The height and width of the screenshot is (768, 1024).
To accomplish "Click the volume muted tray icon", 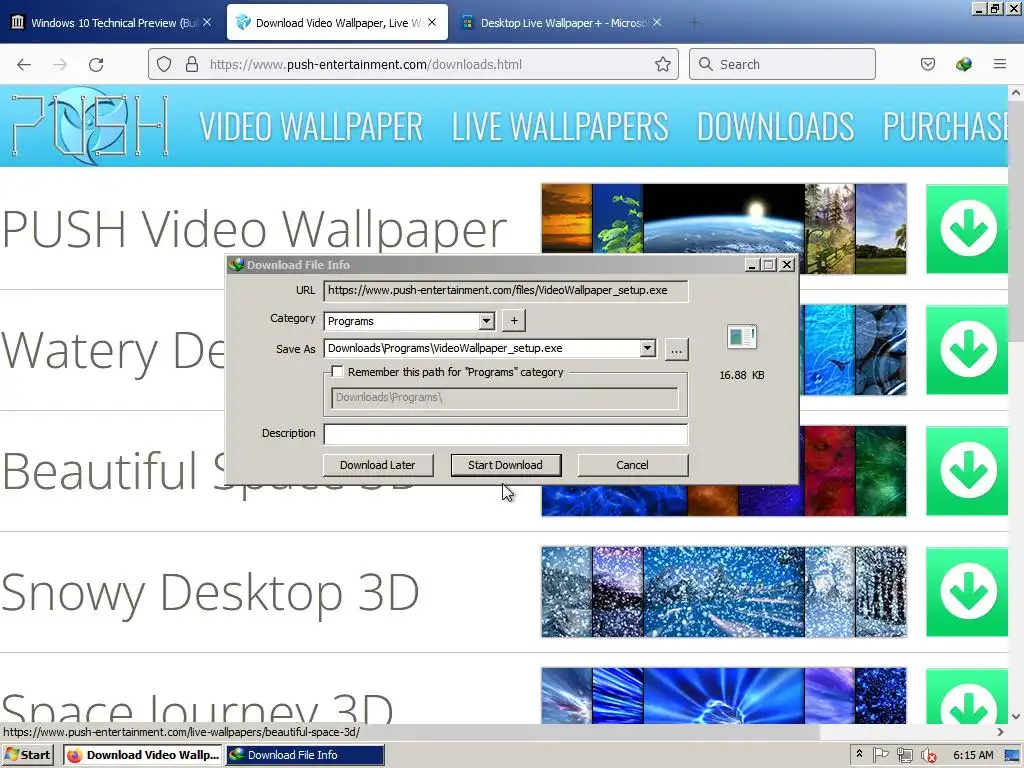I will click(x=929, y=755).
